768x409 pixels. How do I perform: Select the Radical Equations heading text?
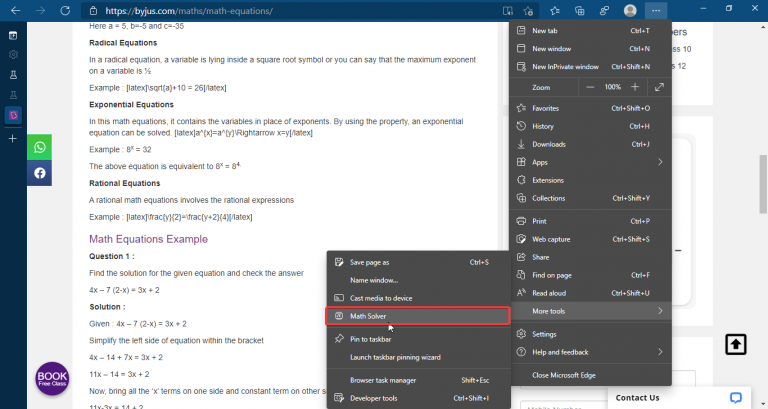point(123,43)
